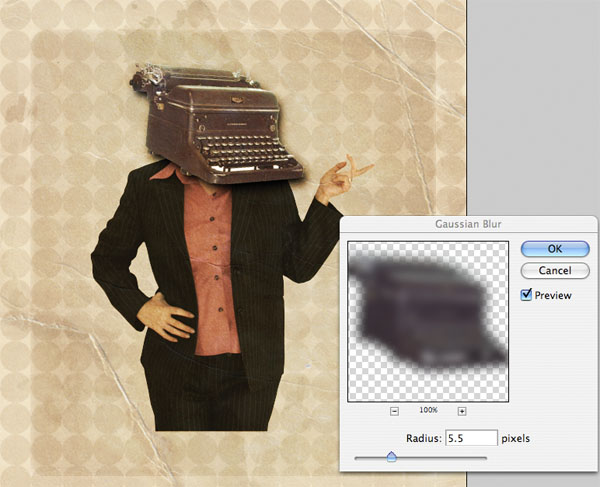Confirm the Gaussian Blur with OK

[555, 249]
